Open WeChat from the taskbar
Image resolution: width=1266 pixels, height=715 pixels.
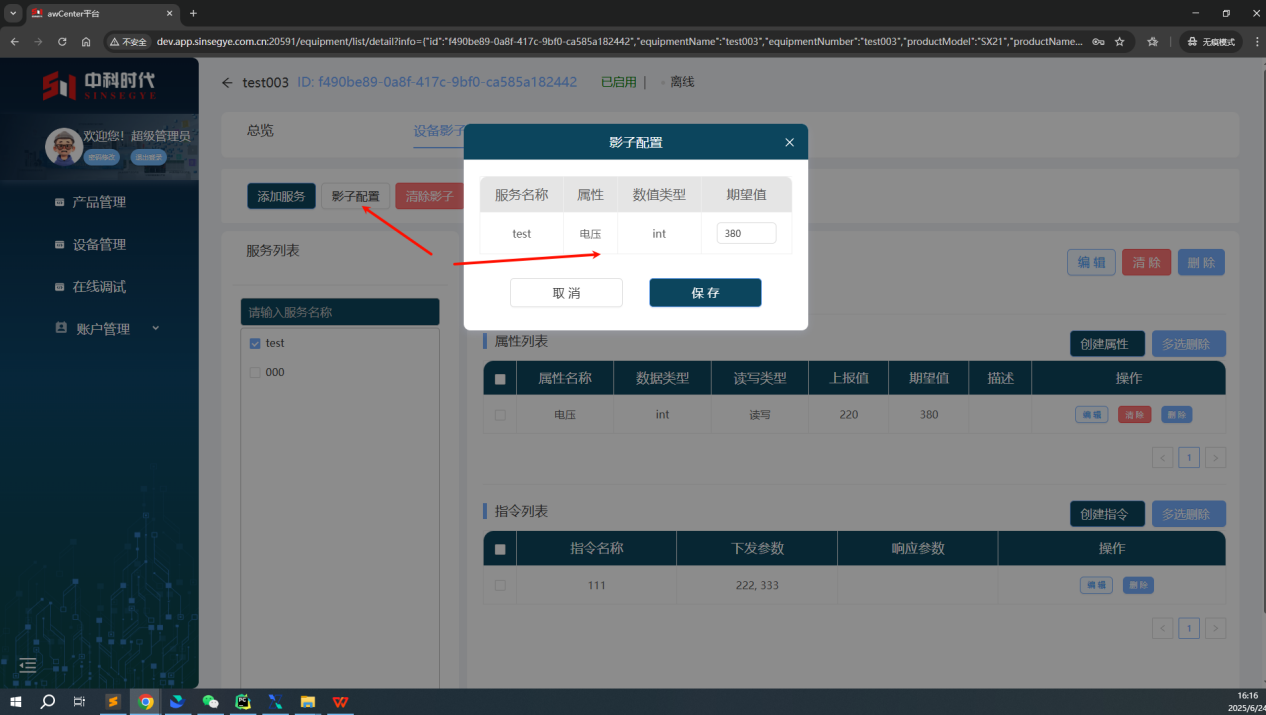[210, 702]
